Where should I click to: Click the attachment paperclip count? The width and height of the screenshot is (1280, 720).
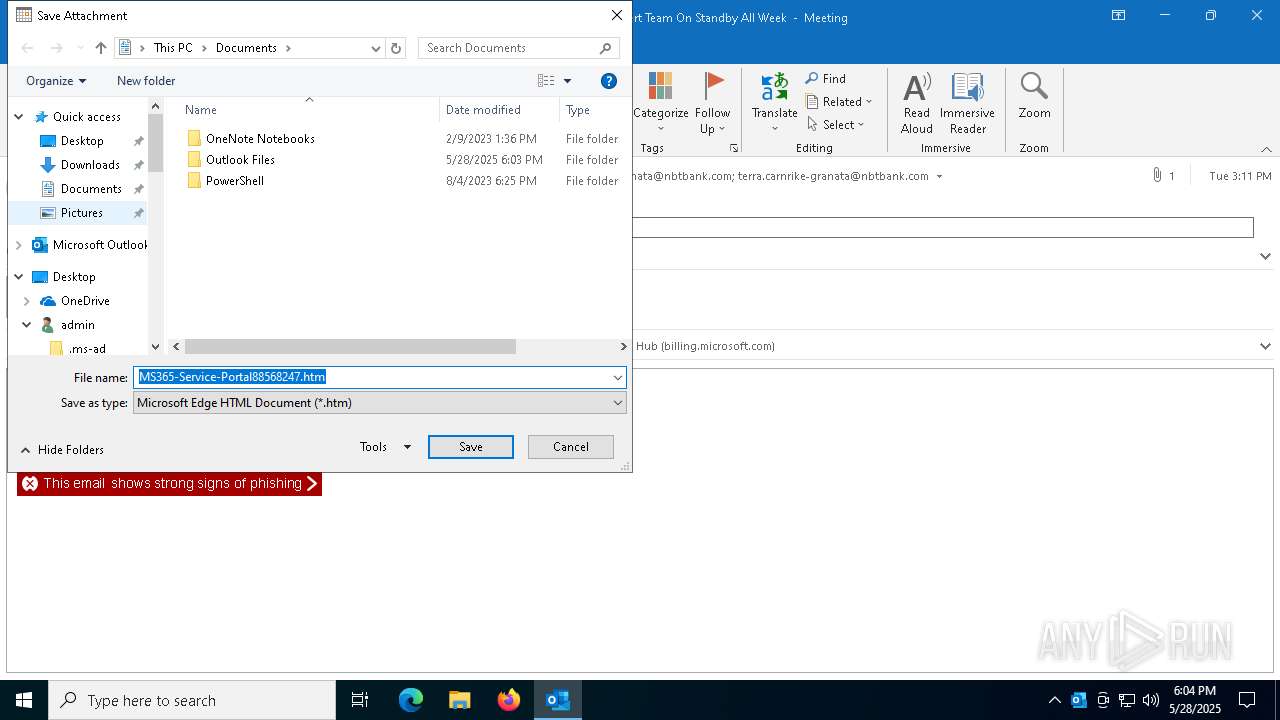coord(1163,176)
